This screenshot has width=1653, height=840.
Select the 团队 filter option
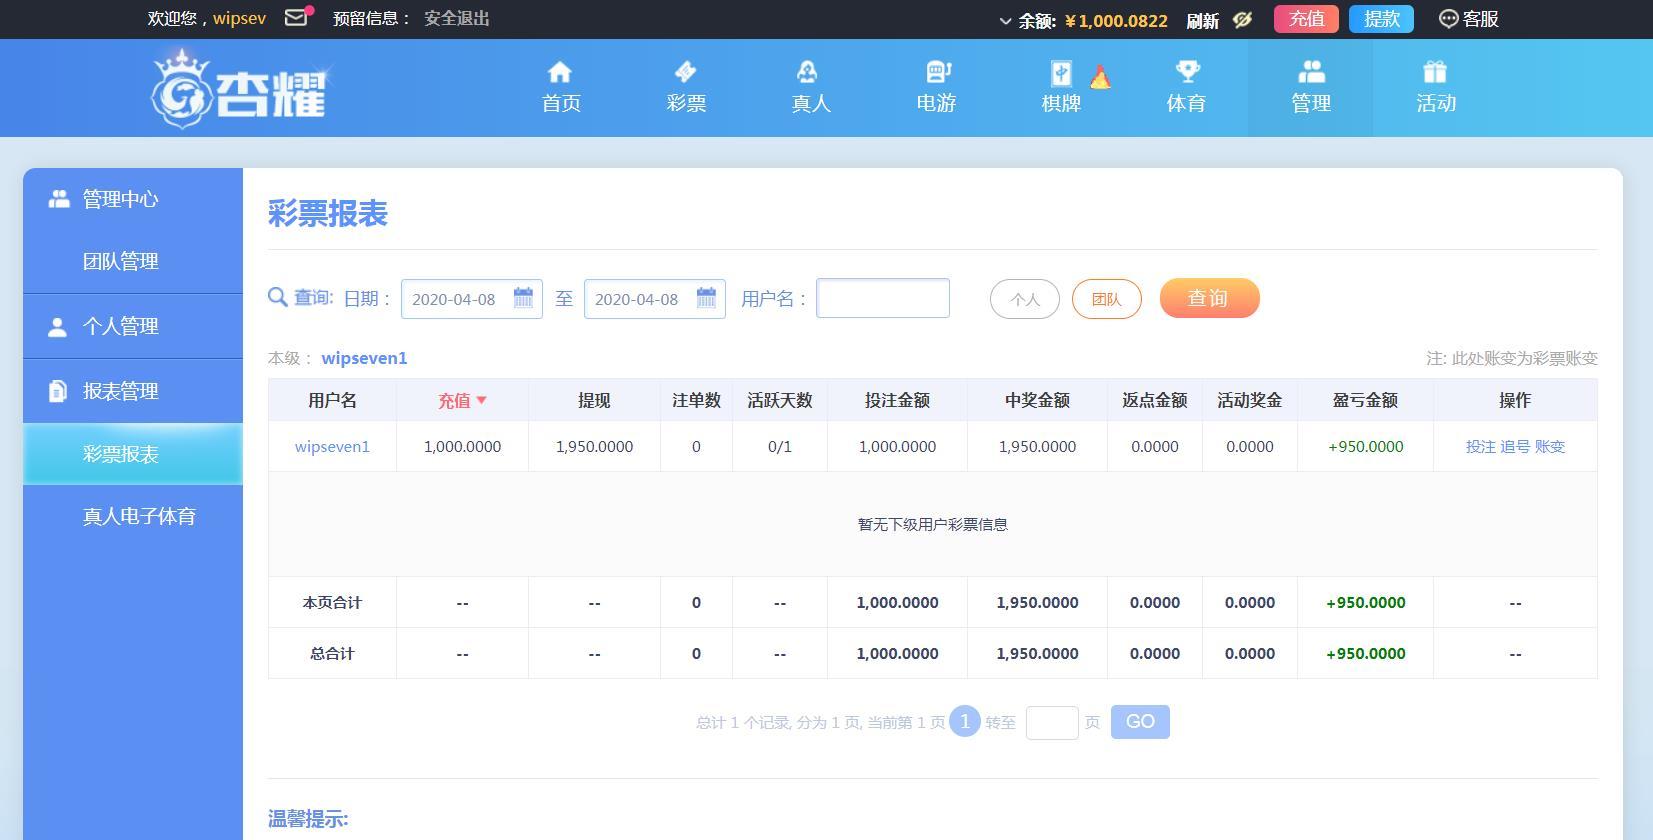[1106, 299]
